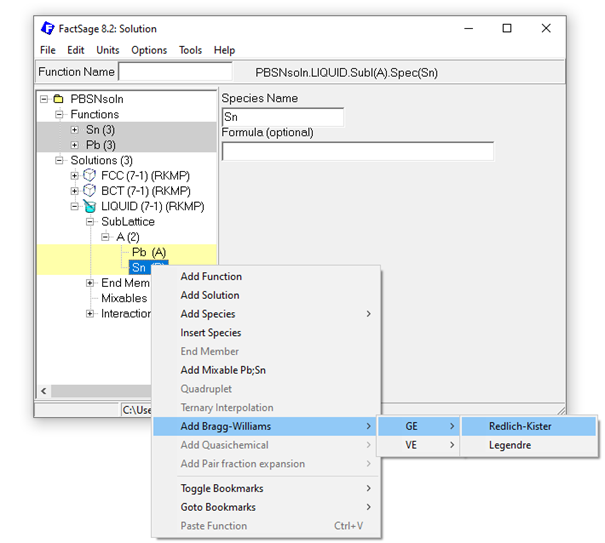The height and width of the screenshot is (543, 605).
Task: Open the Add Species submenu
Action: [266, 314]
